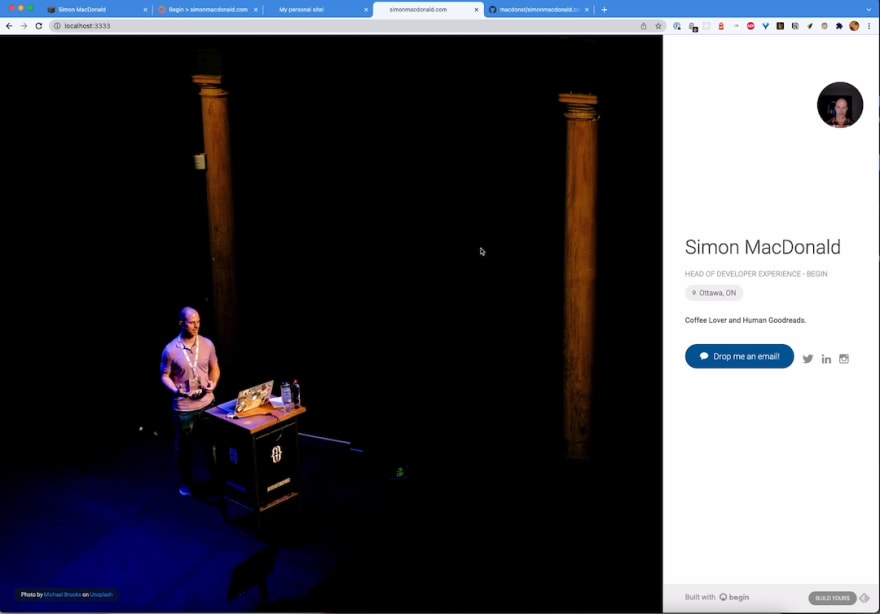Open the orange extension icon in toolbar
This screenshot has width=880, height=614.
[721, 26]
